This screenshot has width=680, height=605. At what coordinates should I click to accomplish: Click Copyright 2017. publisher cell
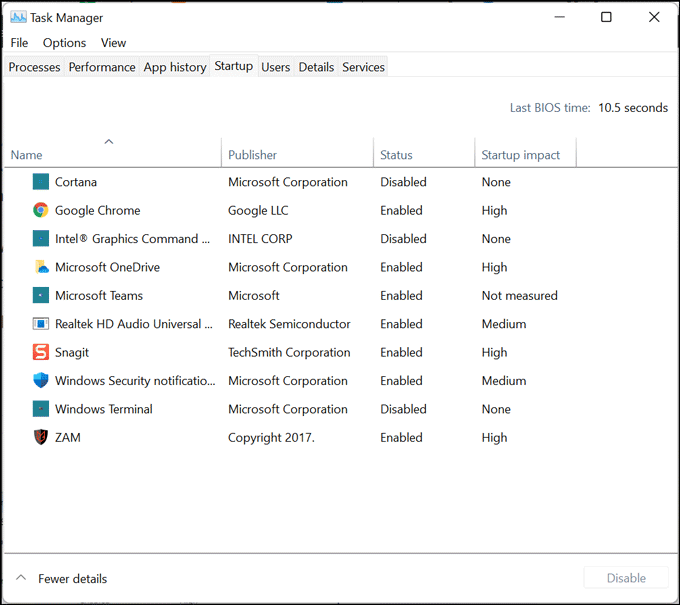tap(271, 438)
